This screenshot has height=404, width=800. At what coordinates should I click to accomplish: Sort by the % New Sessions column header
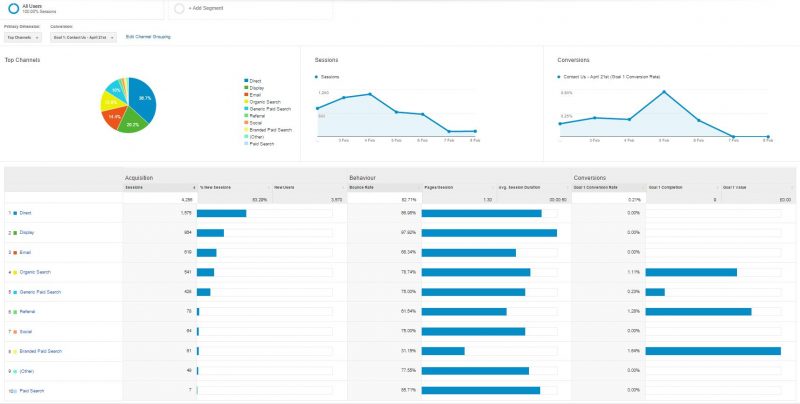click(x=234, y=188)
